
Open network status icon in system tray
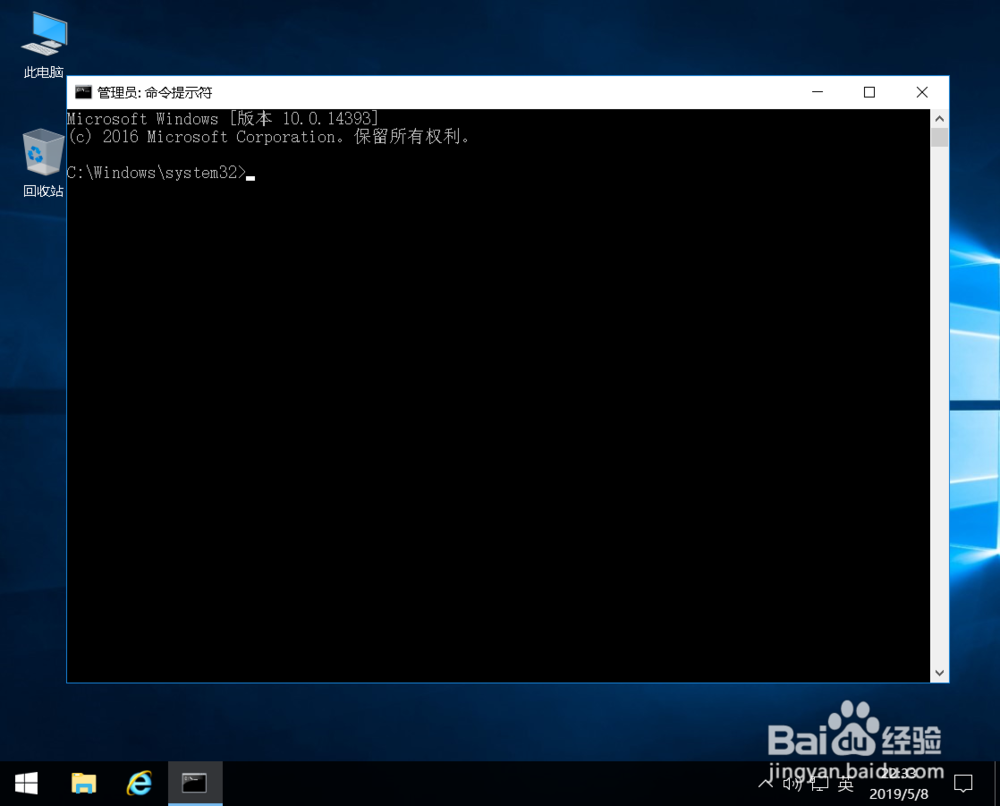pos(820,784)
